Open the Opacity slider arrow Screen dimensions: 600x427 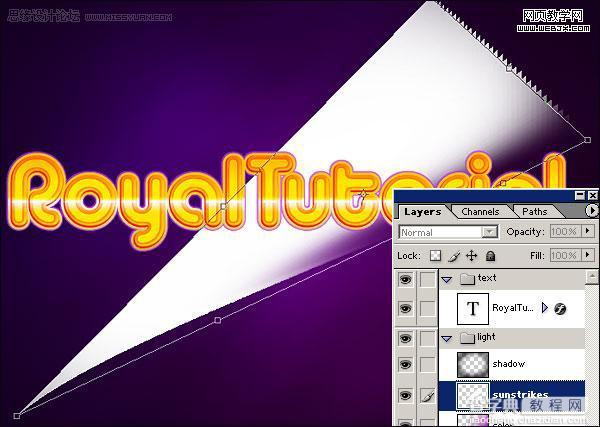tap(587, 231)
